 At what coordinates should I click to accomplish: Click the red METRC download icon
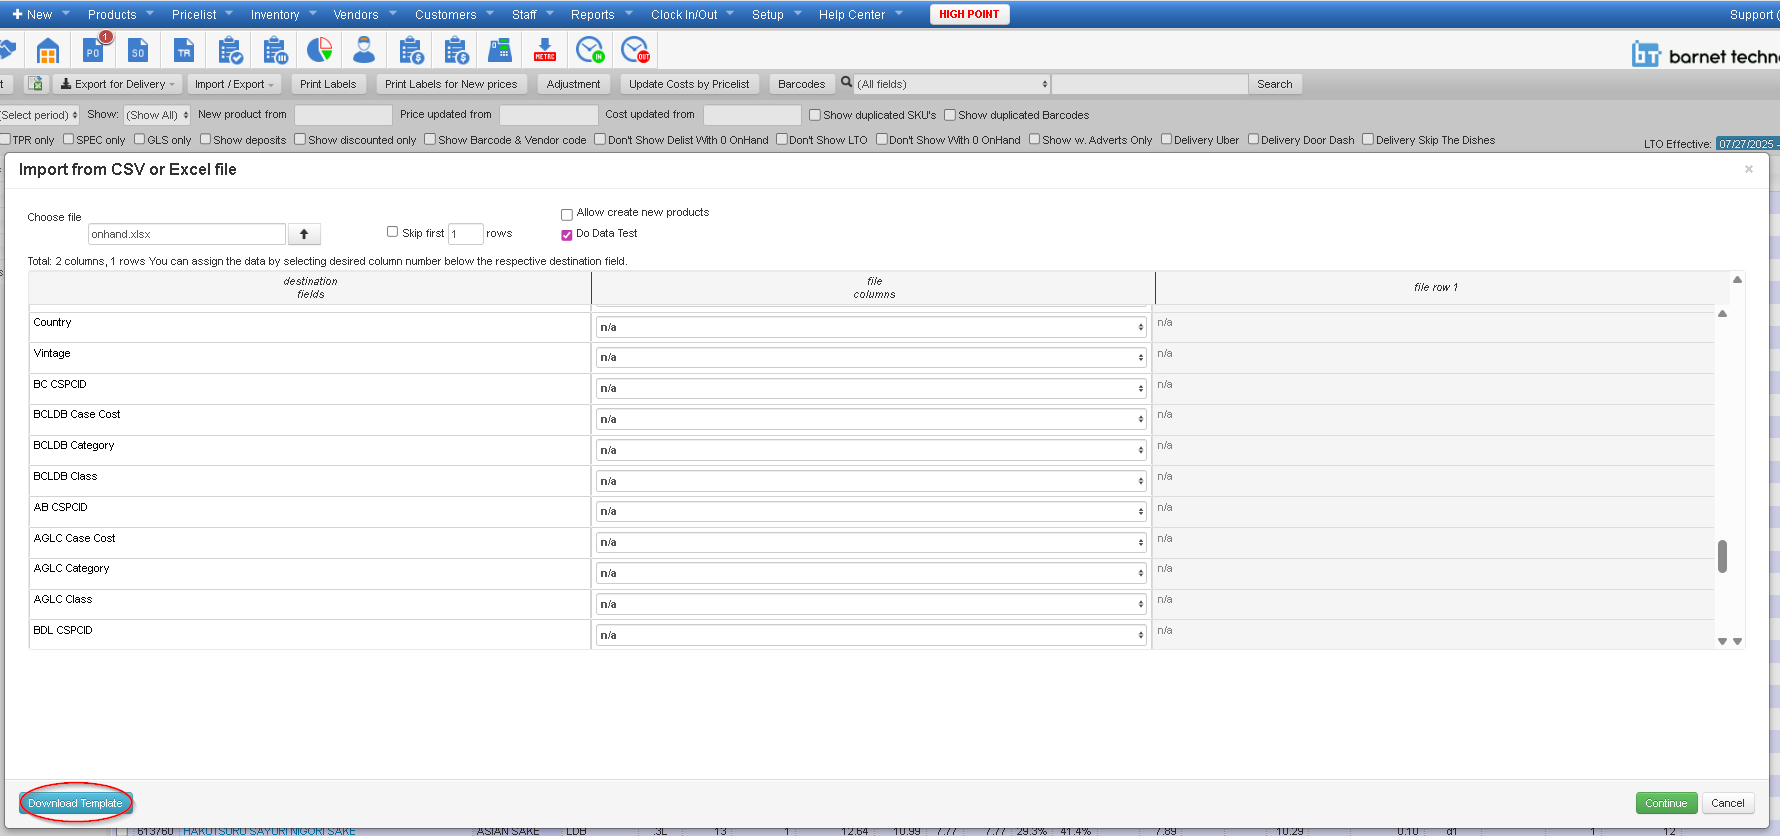(545, 51)
